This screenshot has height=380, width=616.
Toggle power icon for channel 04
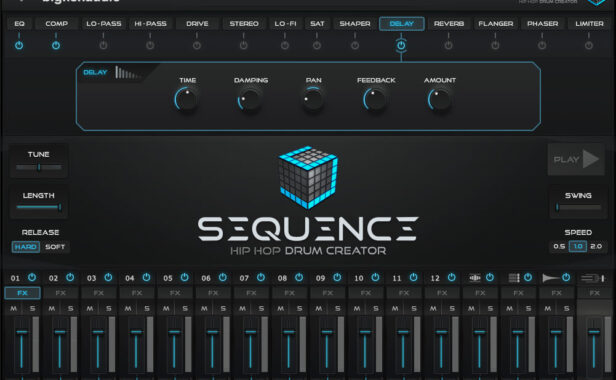(146, 277)
